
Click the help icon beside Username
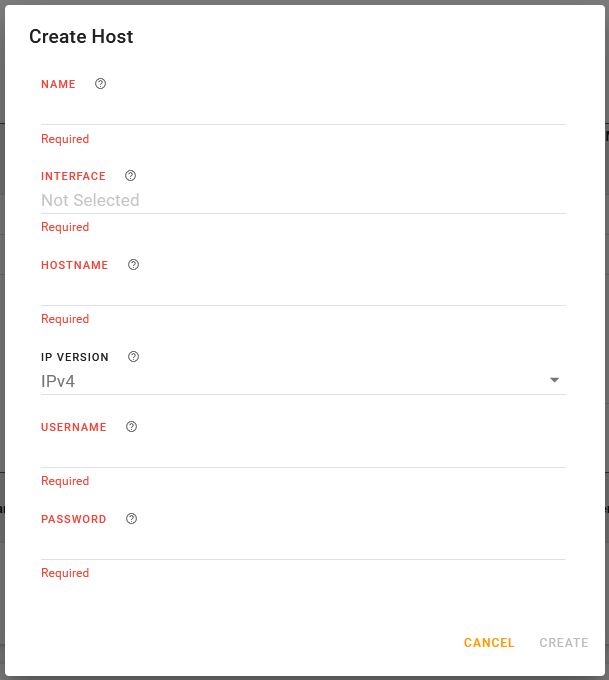(x=131, y=427)
